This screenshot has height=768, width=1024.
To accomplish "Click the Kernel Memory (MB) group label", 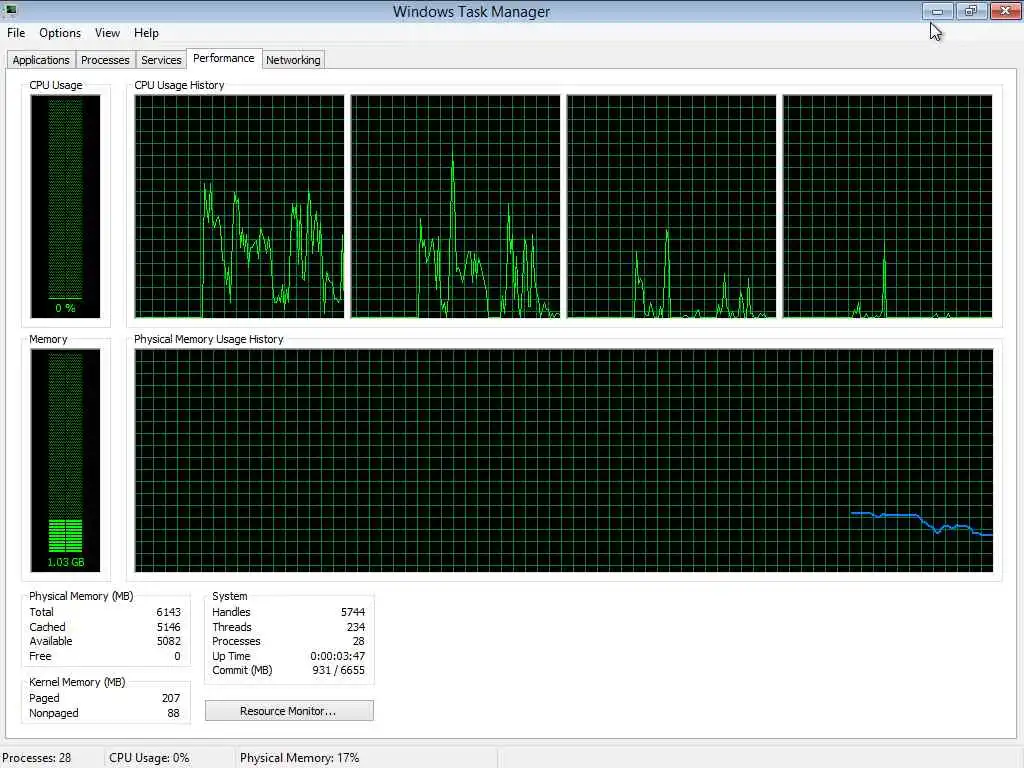I will click(77, 682).
